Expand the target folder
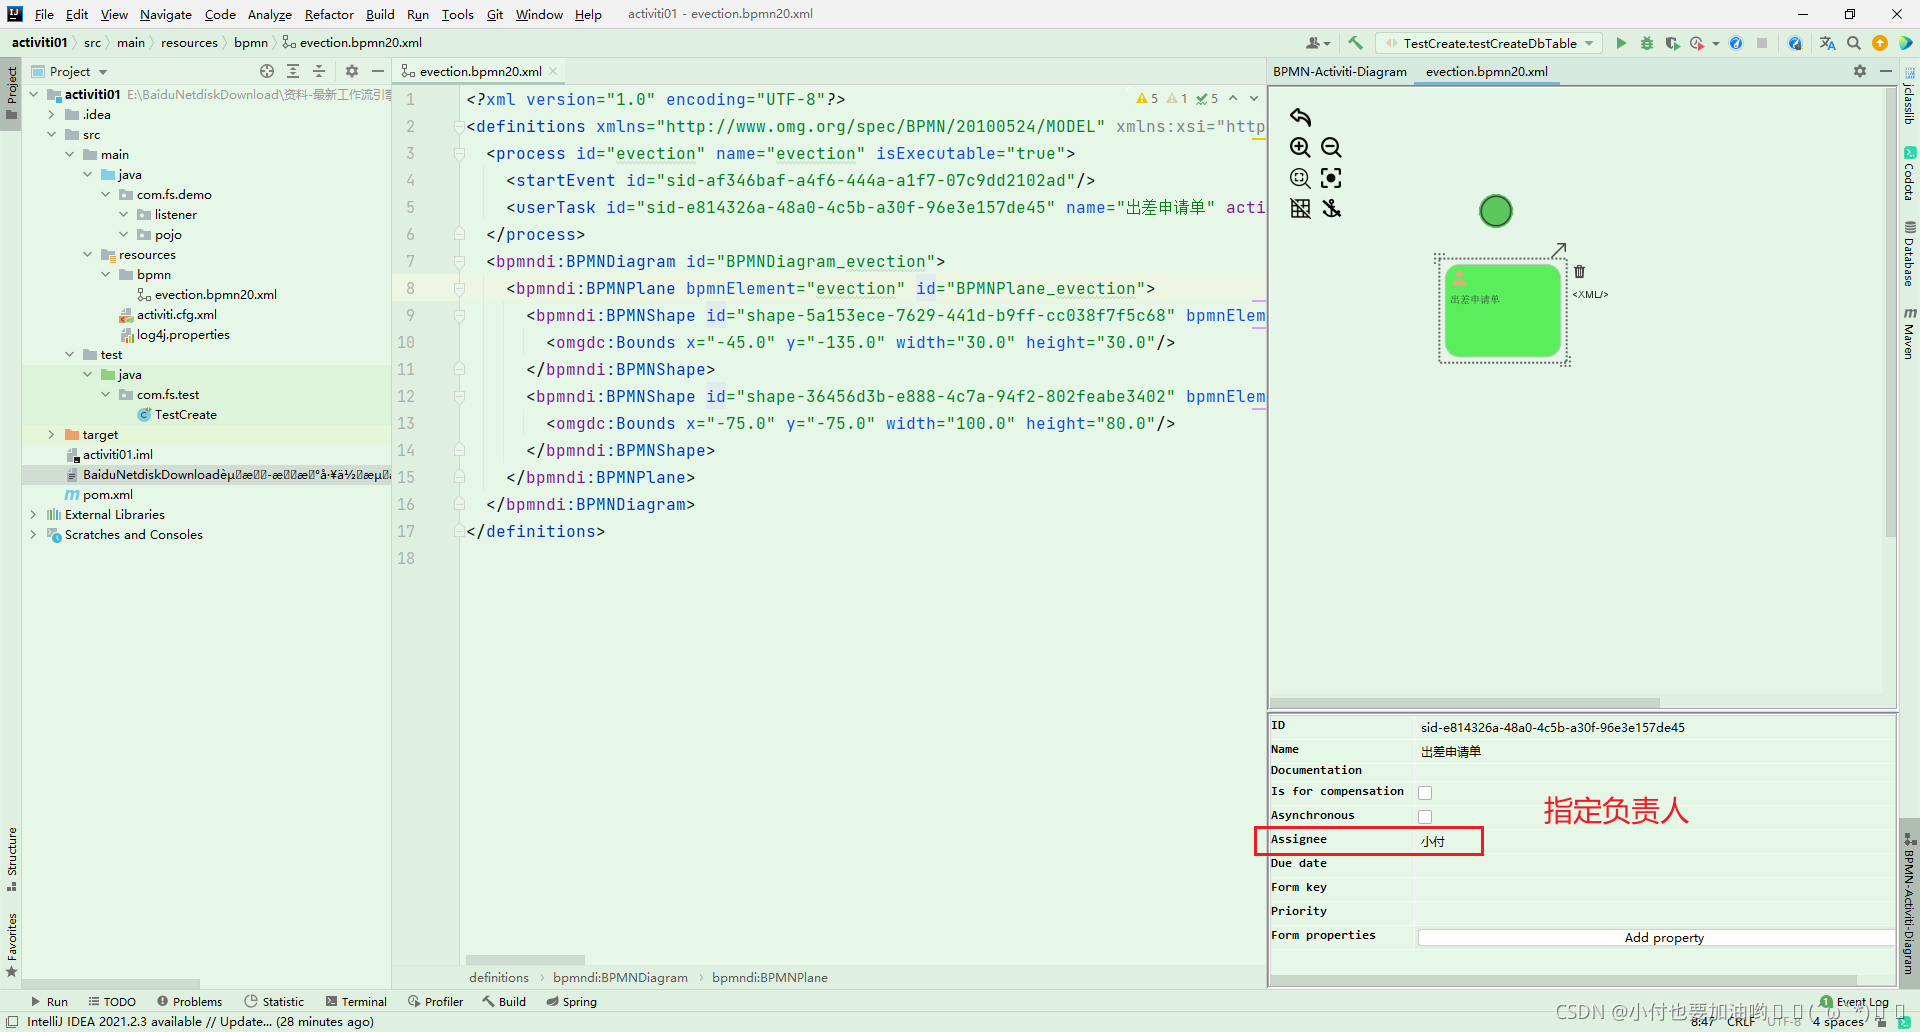 (51, 435)
